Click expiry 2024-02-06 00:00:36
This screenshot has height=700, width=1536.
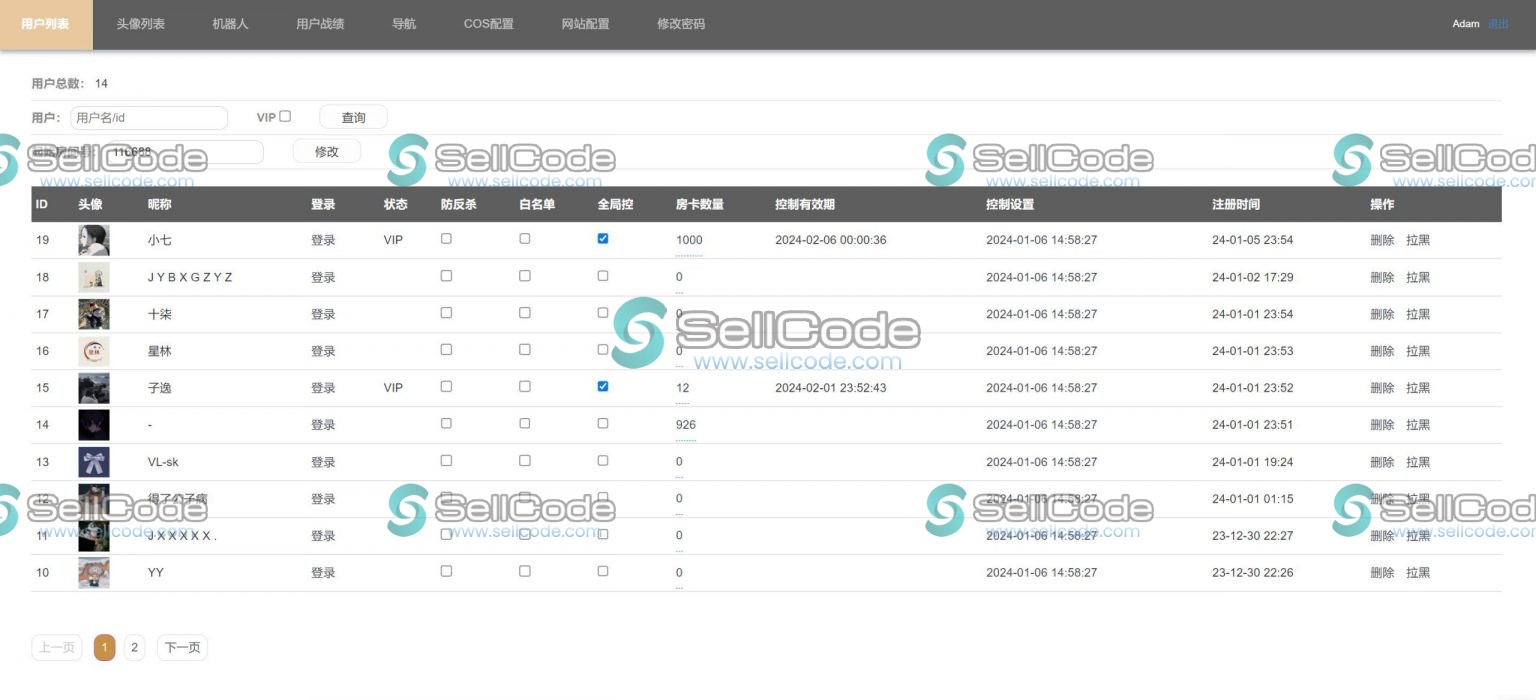(831, 241)
